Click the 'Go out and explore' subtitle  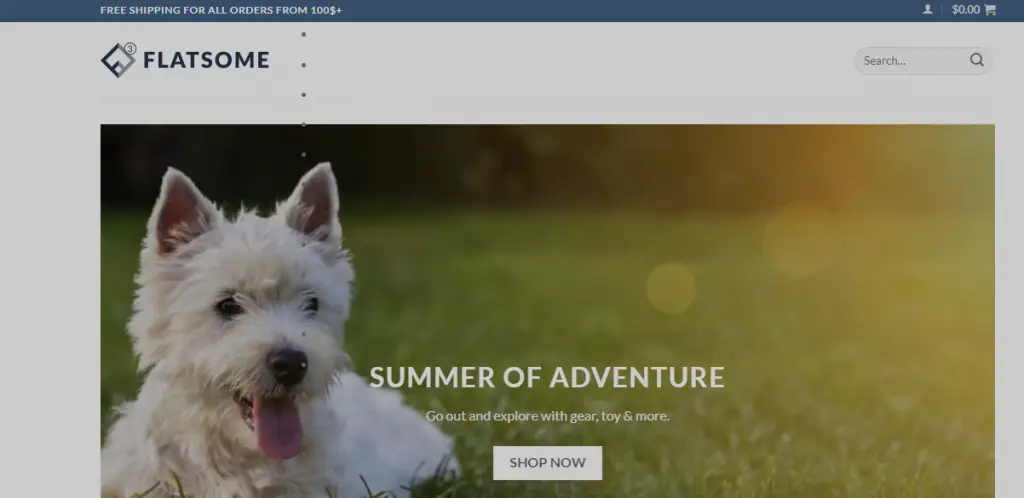[x=547, y=416]
